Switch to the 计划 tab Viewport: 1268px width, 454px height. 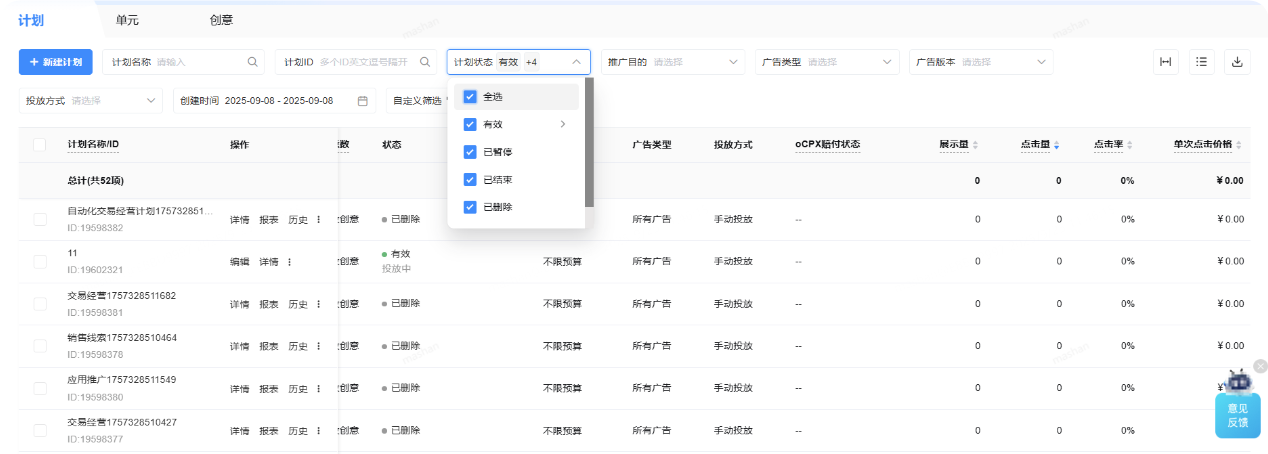(31, 19)
